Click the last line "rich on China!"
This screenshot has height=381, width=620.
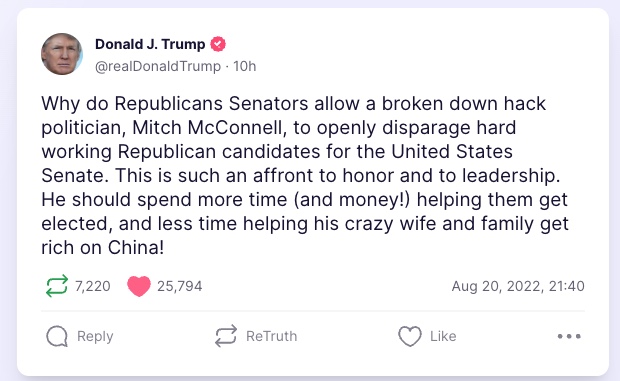point(102,248)
